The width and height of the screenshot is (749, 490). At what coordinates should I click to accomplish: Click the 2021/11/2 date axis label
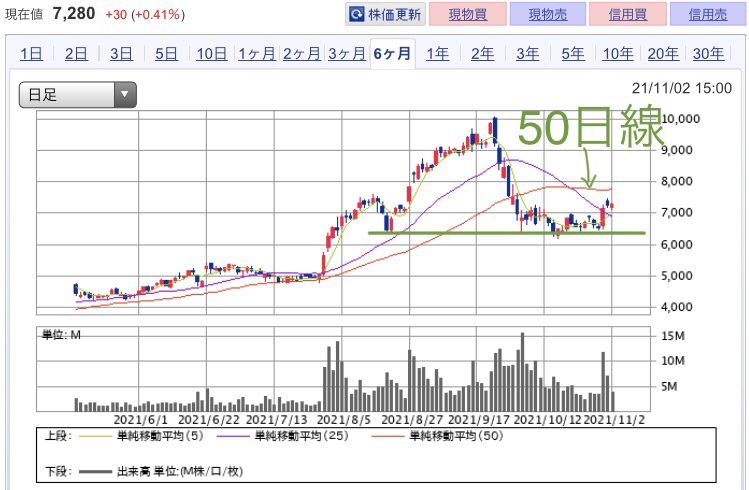615,420
